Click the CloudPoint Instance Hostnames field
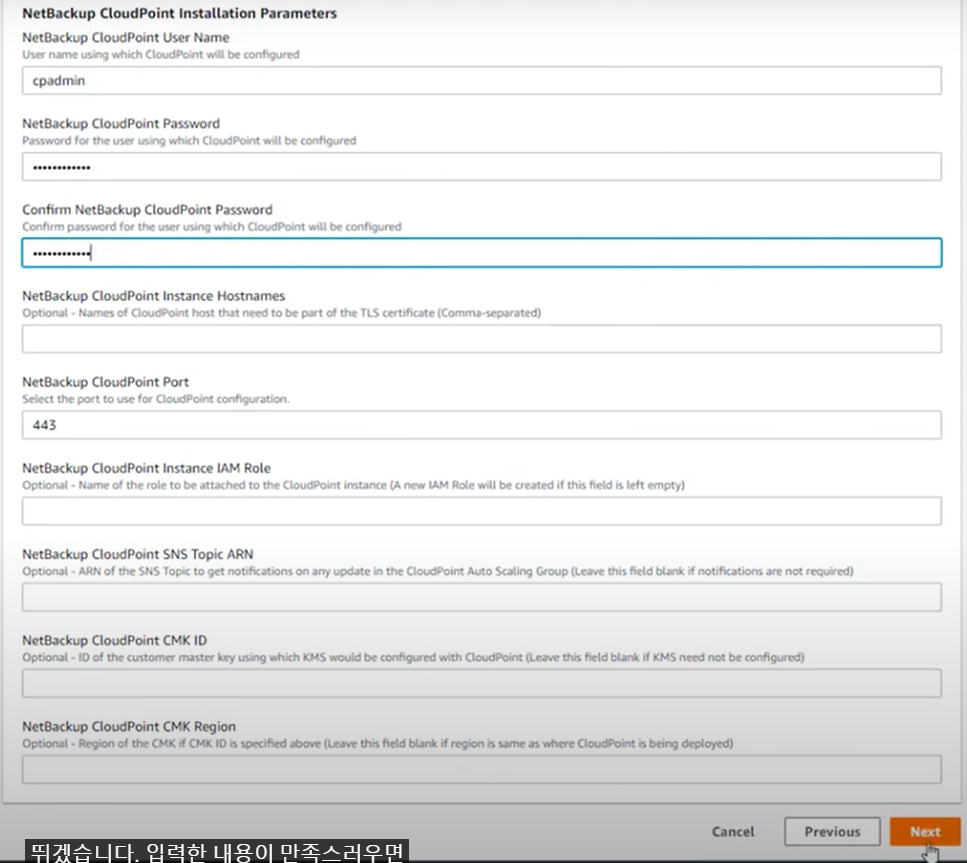This screenshot has width=967, height=863. click(482, 339)
